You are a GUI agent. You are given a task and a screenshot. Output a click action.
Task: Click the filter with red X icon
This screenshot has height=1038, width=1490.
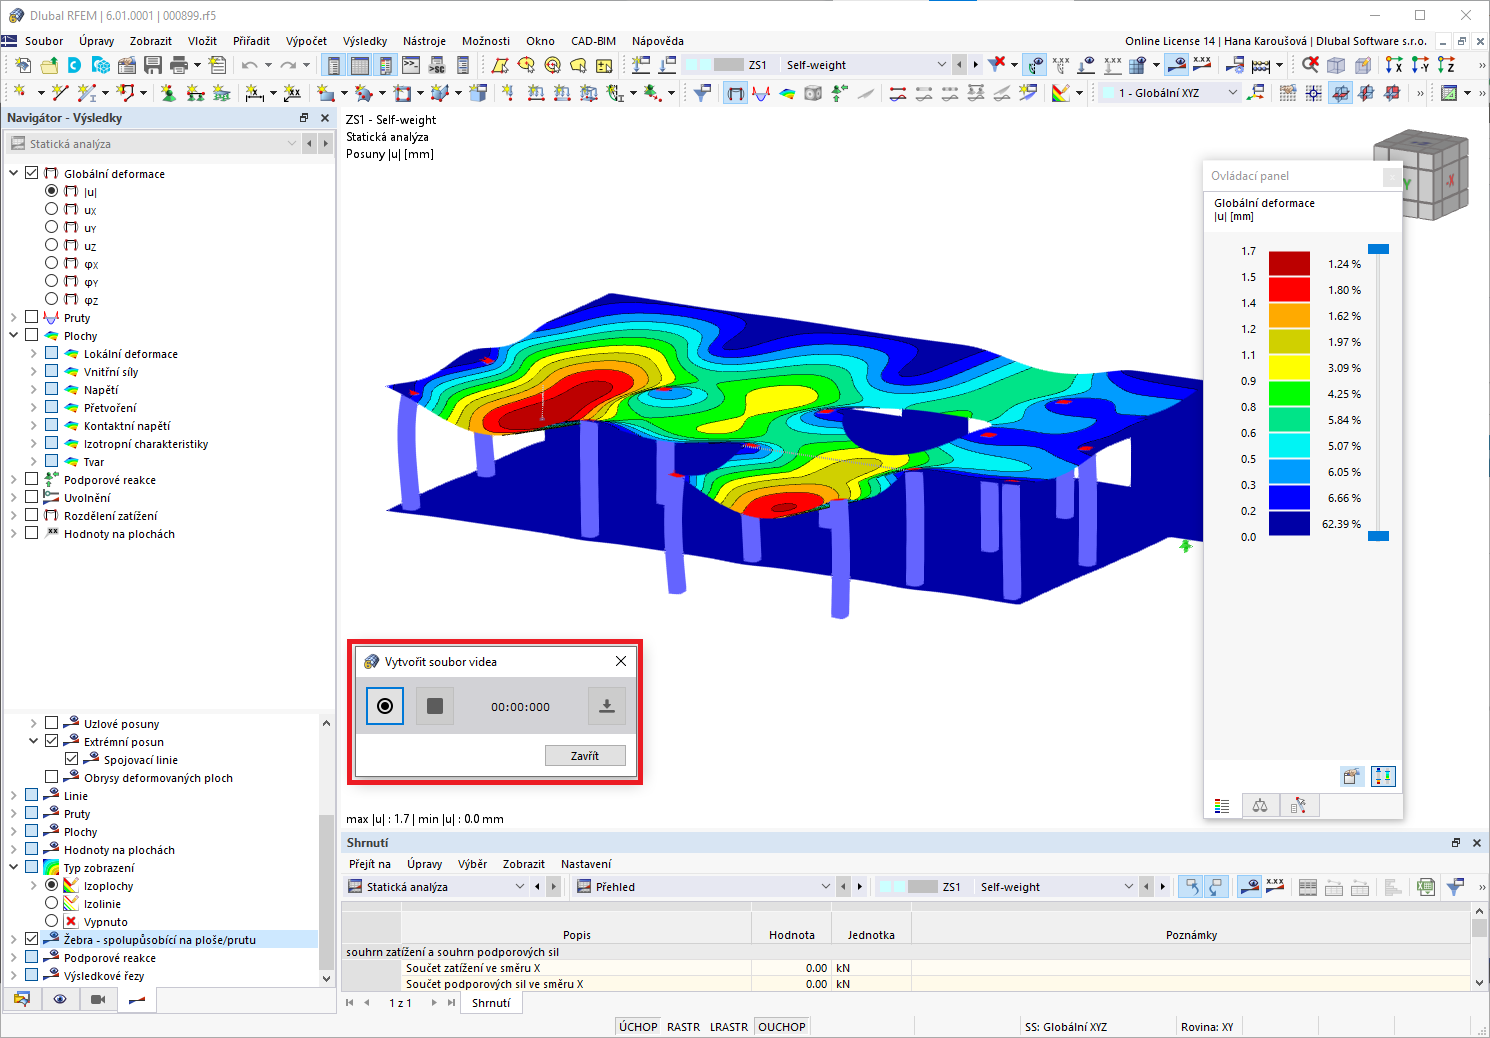(997, 65)
